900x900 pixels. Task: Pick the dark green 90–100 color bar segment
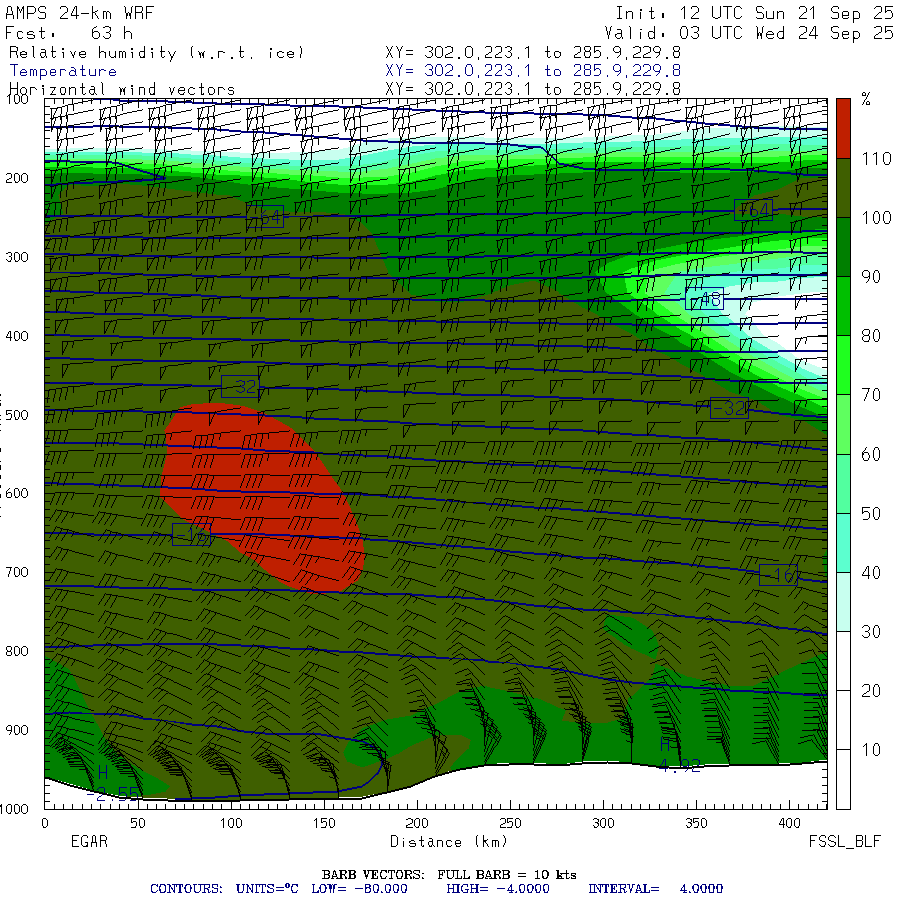(843, 247)
